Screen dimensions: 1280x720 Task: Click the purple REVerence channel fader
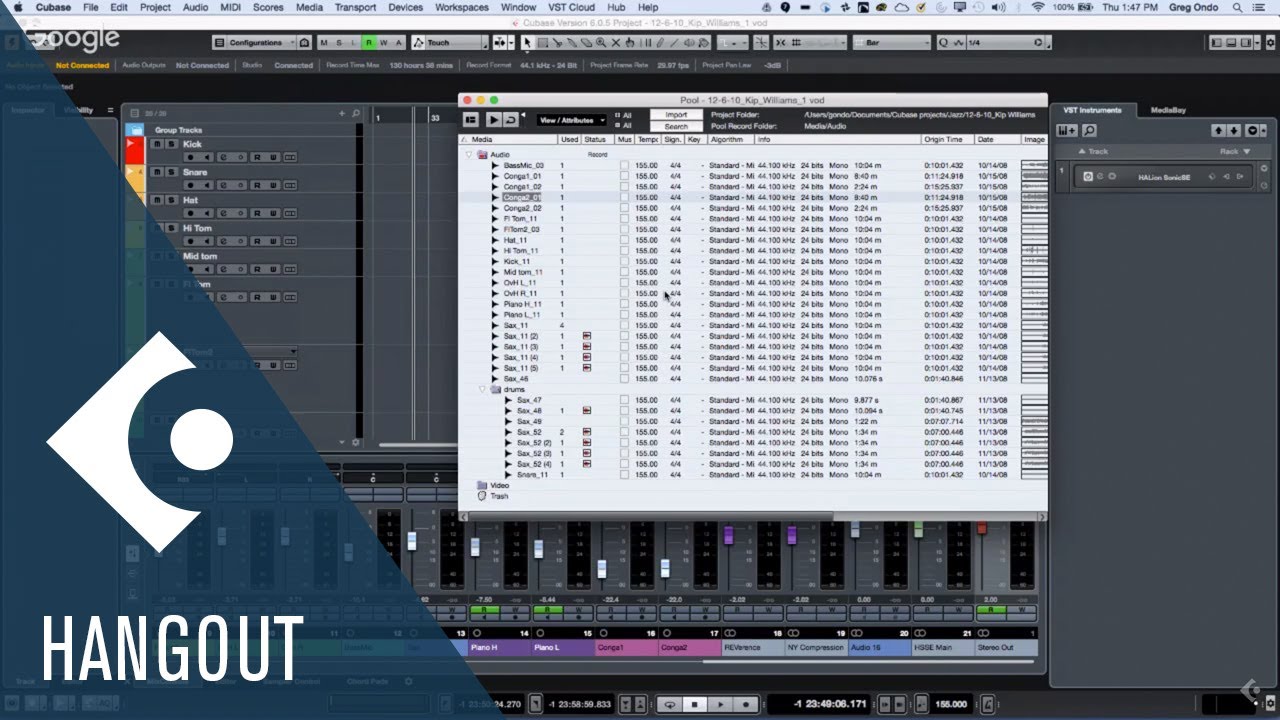[728, 535]
